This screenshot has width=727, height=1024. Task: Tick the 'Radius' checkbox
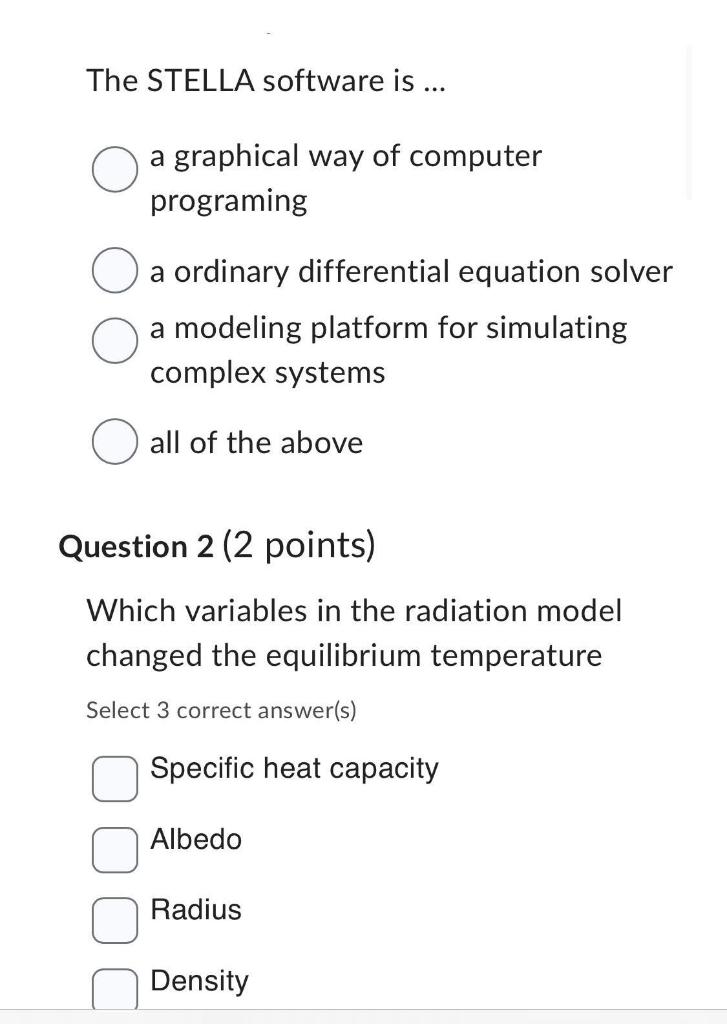click(114, 920)
